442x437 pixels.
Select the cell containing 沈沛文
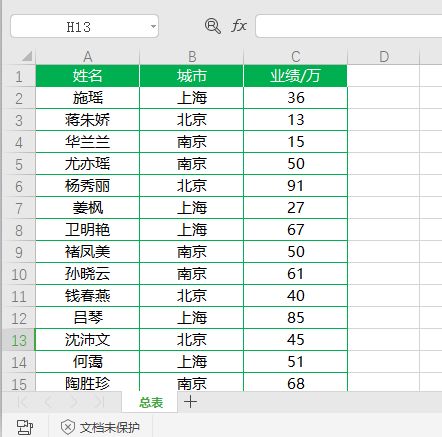[88, 340]
